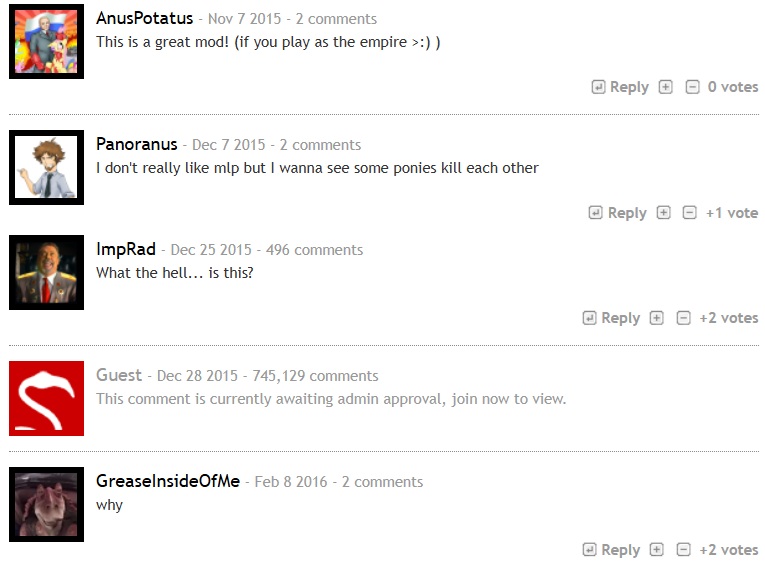The width and height of the screenshot is (765, 565).
Task: Upvote ImpRad's comment with plus icon
Action: tap(657, 318)
